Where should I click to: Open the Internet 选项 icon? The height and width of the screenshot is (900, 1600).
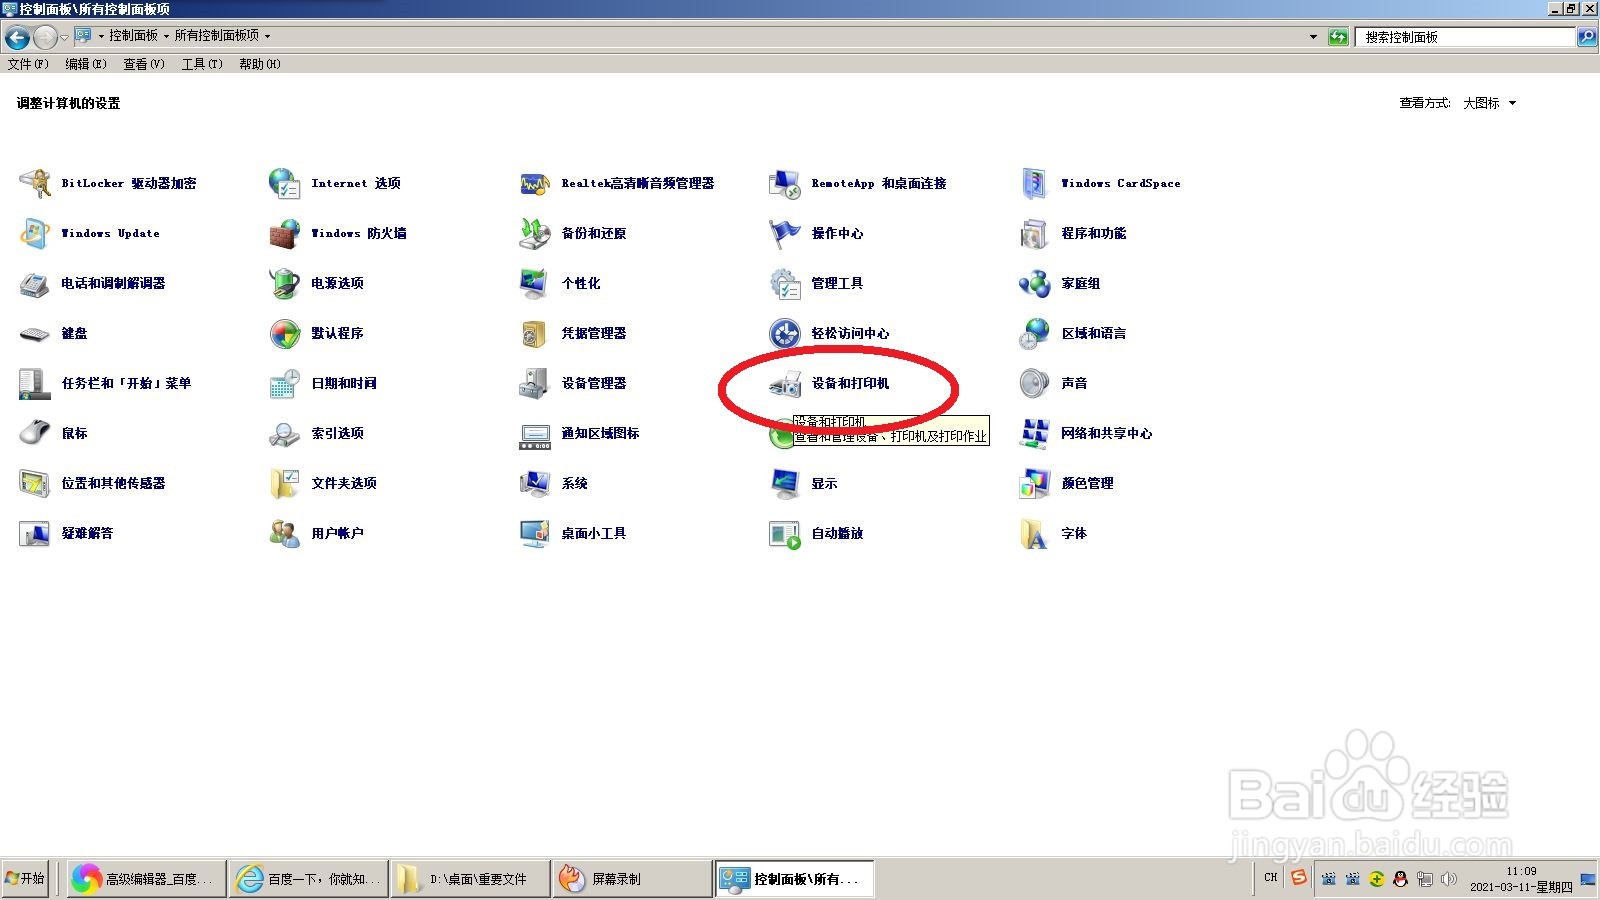[285, 183]
